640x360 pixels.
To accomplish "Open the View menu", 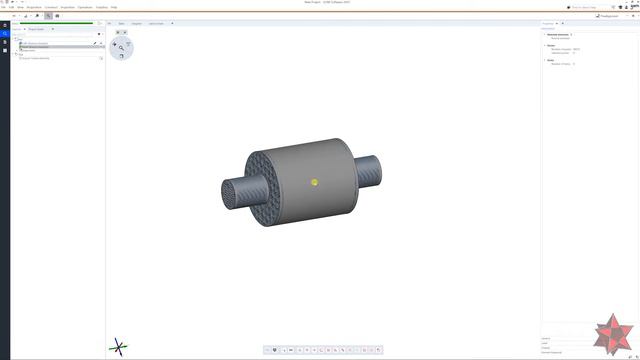I will coord(20,7).
